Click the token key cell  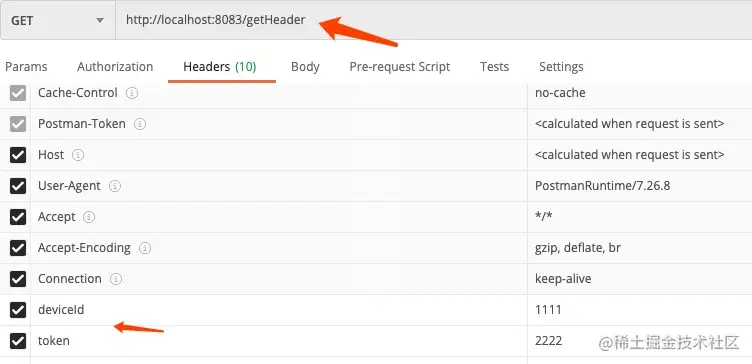click(279, 341)
